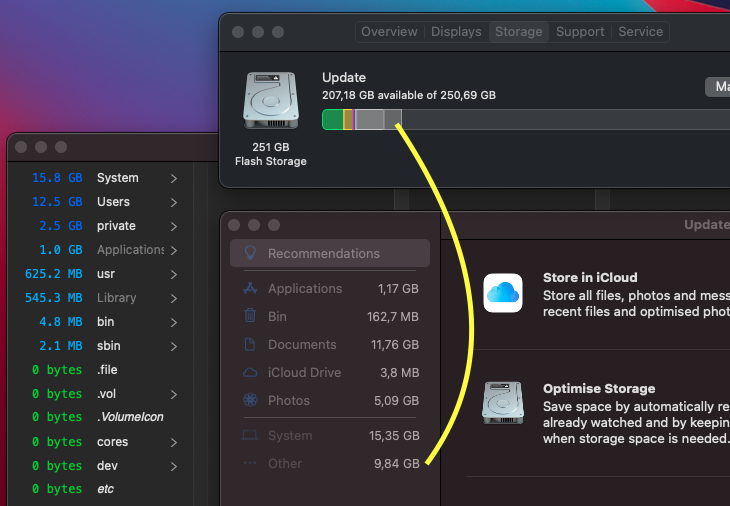This screenshot has height=506, width=730.
Task: Select Bin 162,7 MB sidebar entry
Action: pos(330,317)
